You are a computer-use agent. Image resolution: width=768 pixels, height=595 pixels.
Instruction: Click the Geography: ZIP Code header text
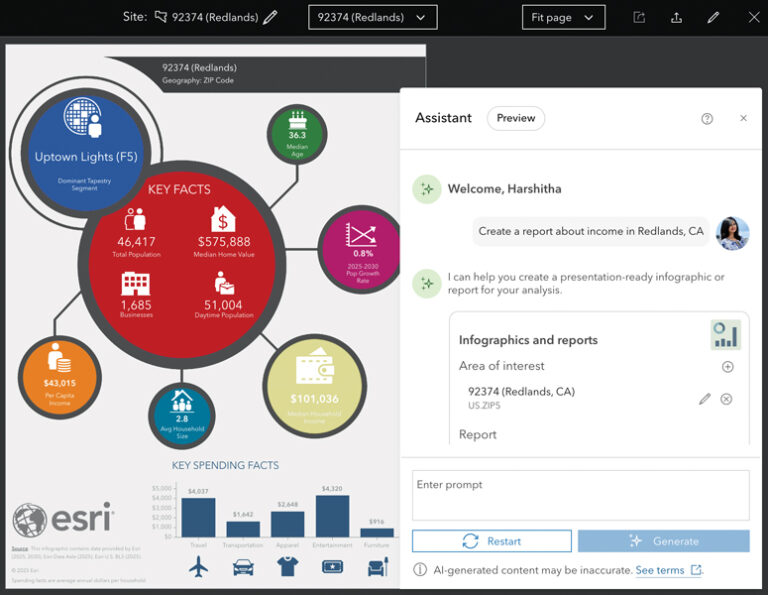[x=198, y=80]
